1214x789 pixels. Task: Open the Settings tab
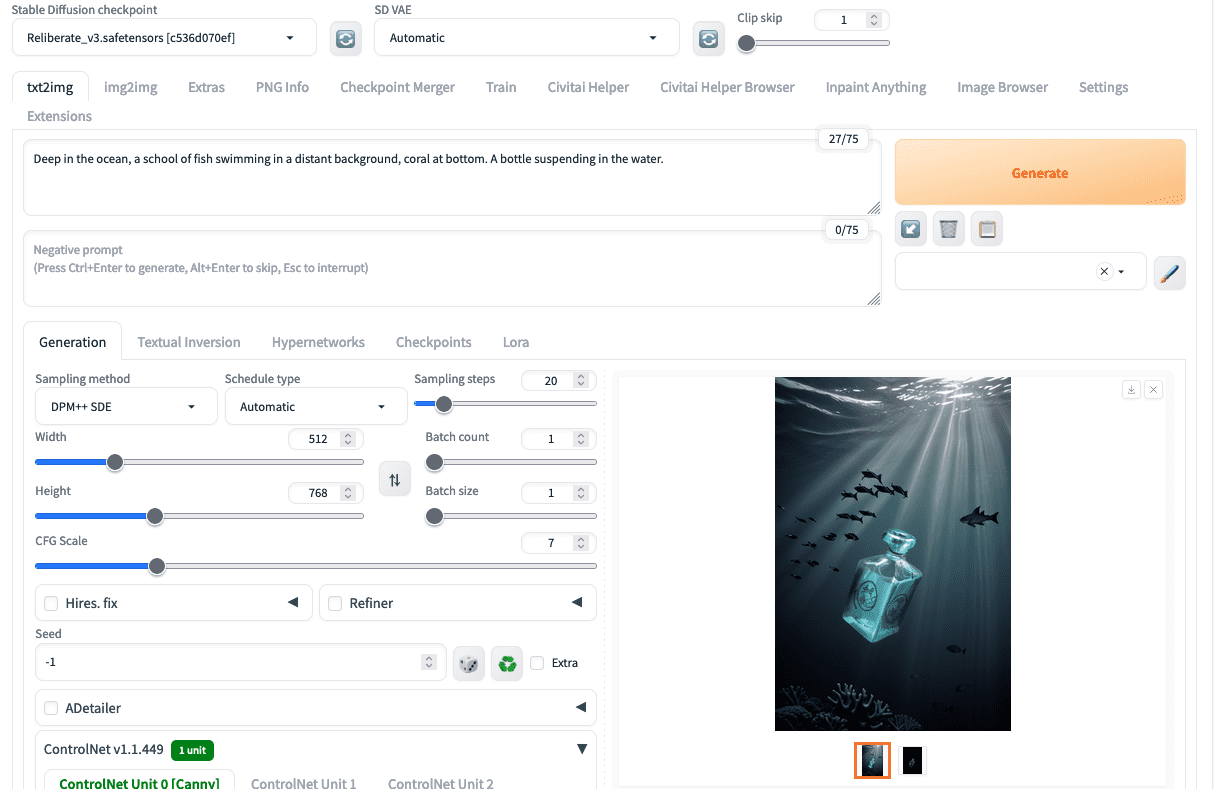(x=1103, y=87)
